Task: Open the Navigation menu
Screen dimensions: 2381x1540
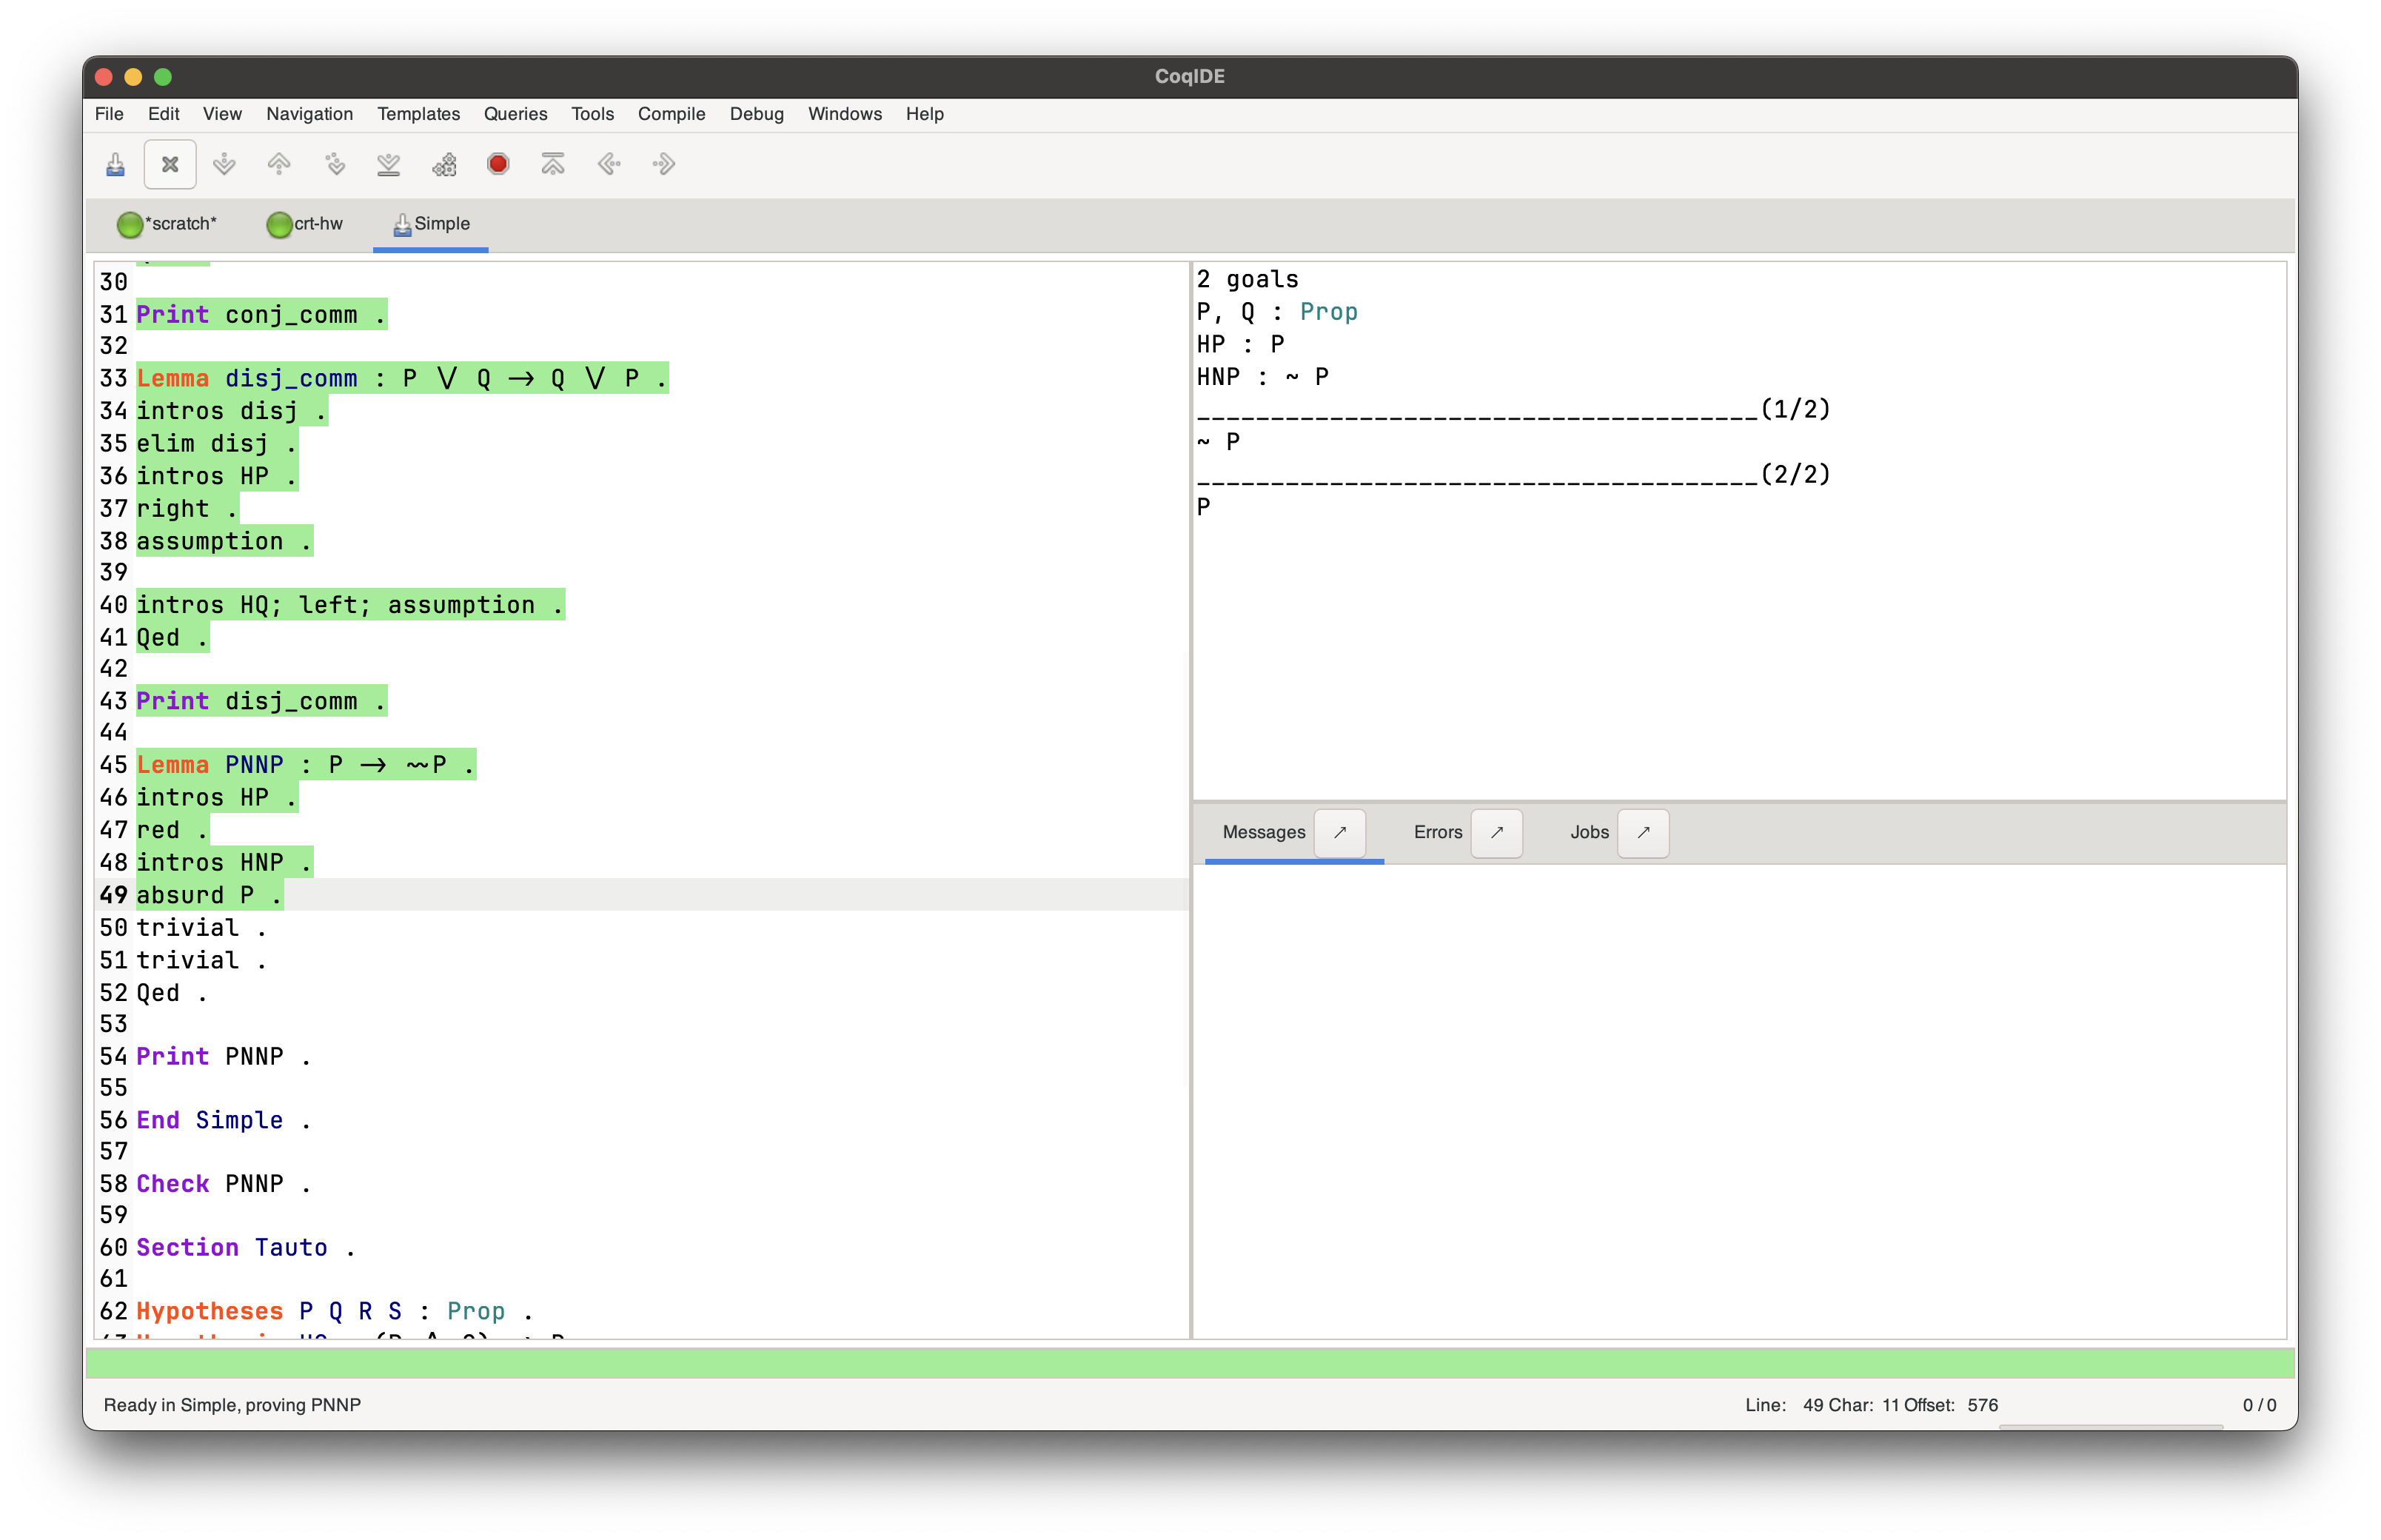Action: point(309,114)
